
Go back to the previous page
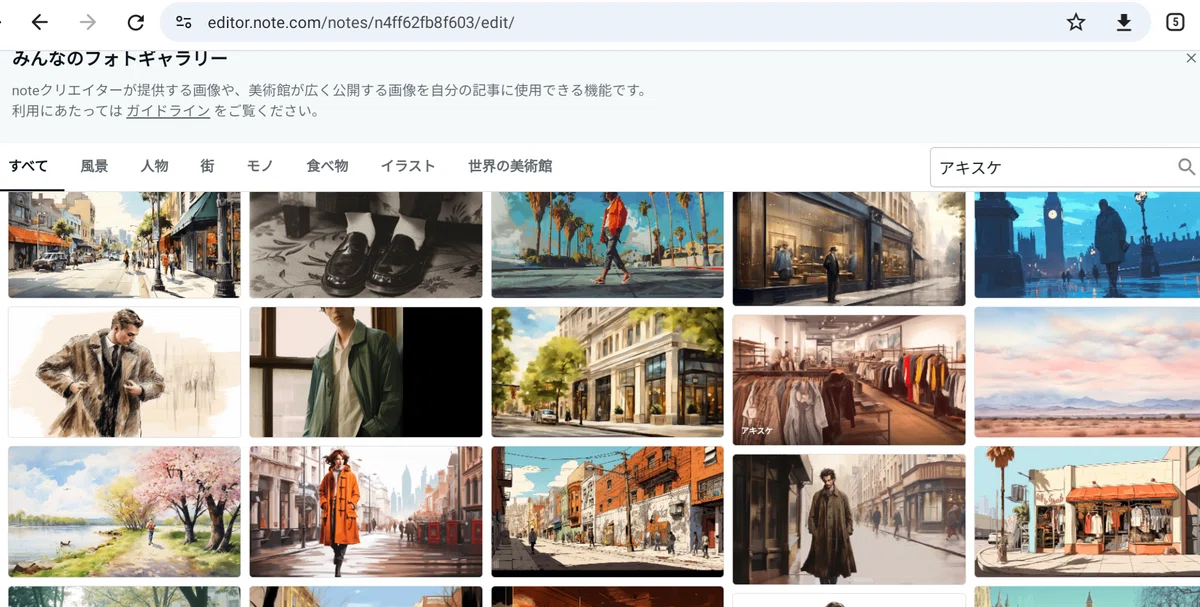pos(40,22)
